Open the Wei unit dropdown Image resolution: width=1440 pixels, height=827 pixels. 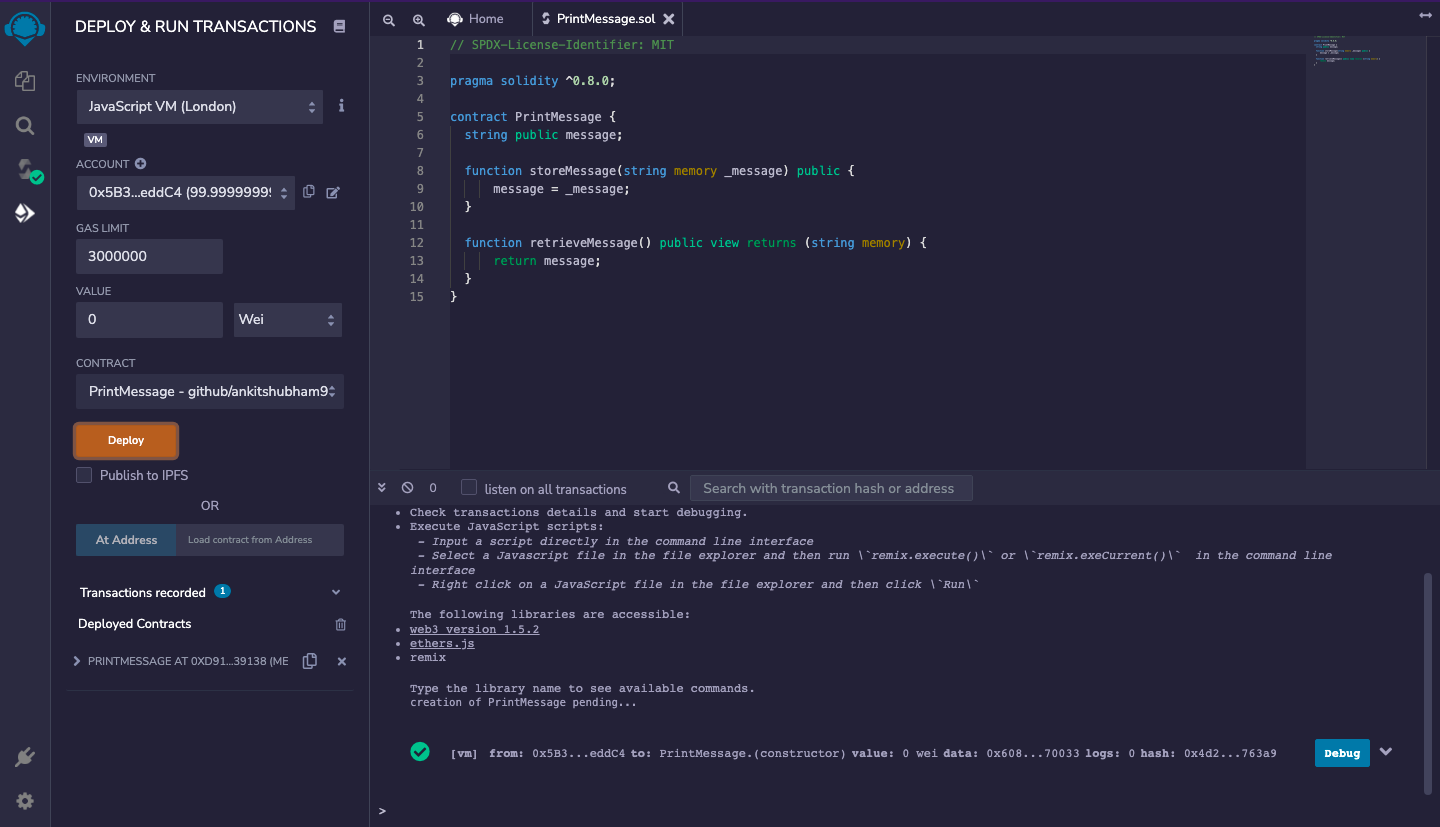(288, 319)
